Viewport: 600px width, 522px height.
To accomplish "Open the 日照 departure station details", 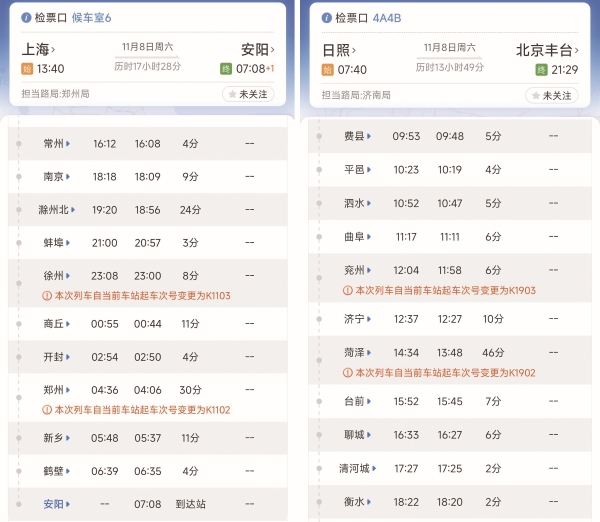I will (x=339, y=49).
